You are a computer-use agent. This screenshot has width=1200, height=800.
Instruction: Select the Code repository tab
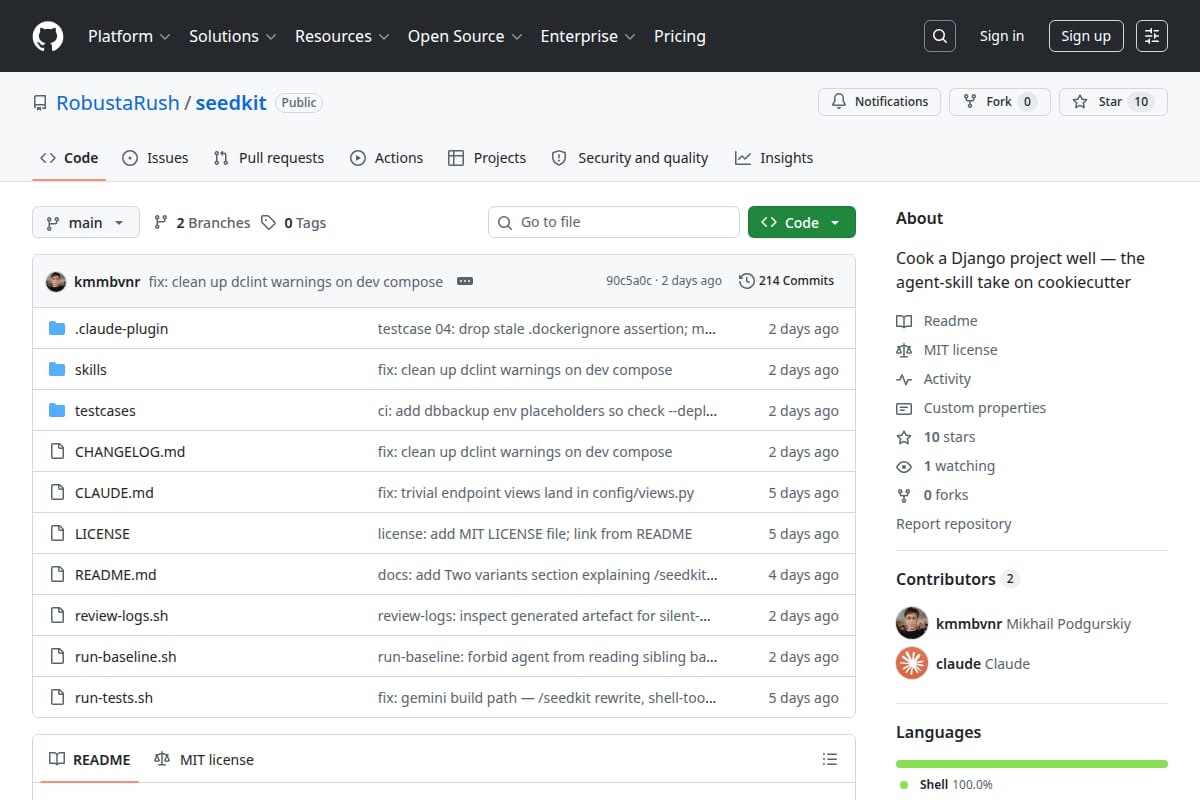click(x=69, y=158)
